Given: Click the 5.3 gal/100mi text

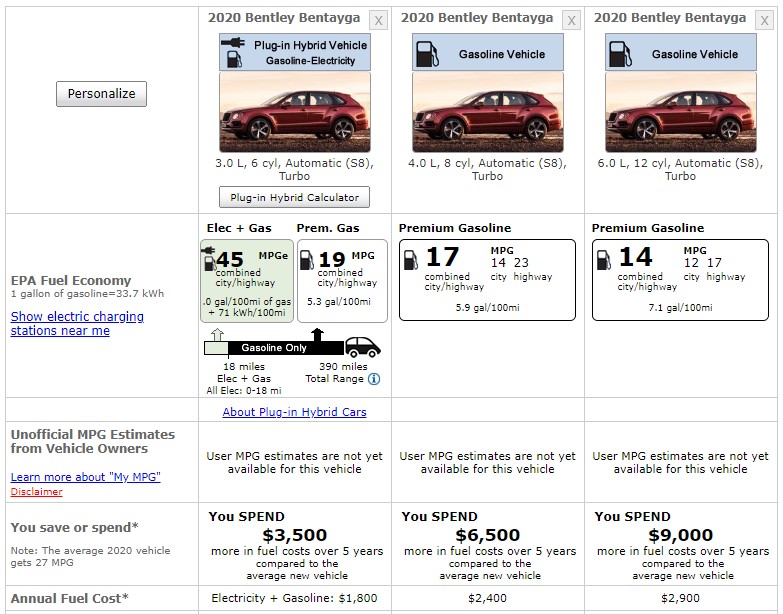Looking at the screenshot, I should click(339, 302).
